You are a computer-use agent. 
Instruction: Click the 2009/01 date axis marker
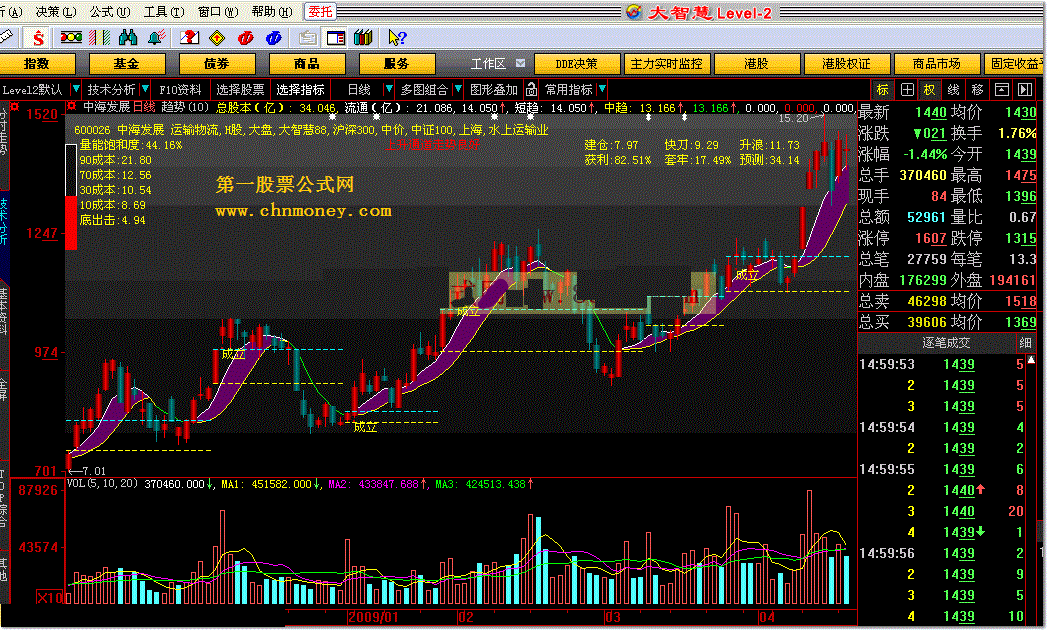tap(373, 617)
